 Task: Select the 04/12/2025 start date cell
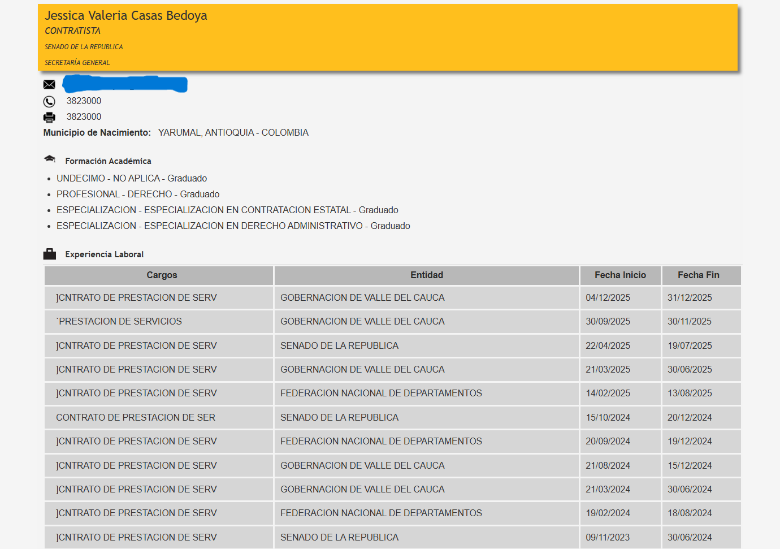pyautogui.click(x=608, y=298)
